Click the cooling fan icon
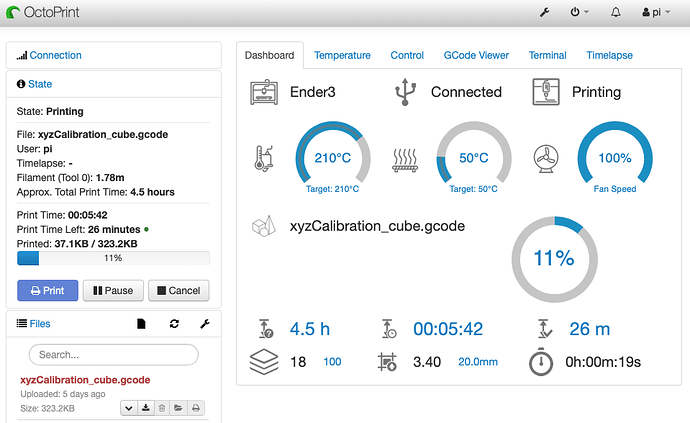Image resolution: width=690 pixels, height=423 pixels. [x=546, y=159]
